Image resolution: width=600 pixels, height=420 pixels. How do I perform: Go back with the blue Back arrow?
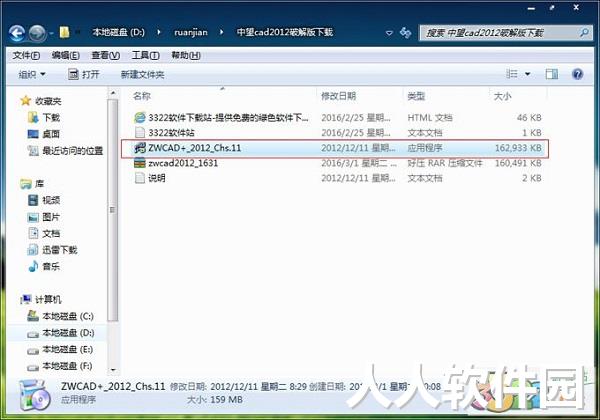point(17,33)
